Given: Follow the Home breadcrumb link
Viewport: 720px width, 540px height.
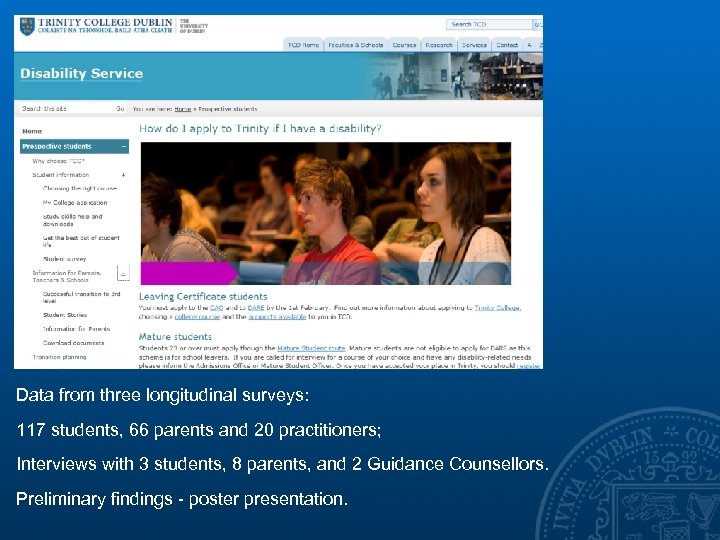Looking at the screenshot, I should (182, 109).
